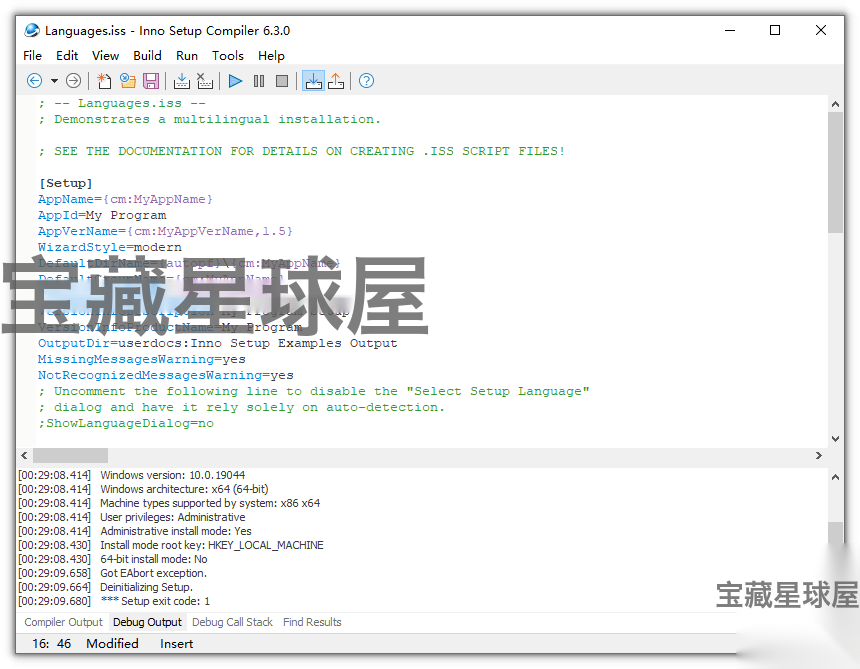Open the Edit menu
The image size is (860, 669).
click(x=67, y=55)
